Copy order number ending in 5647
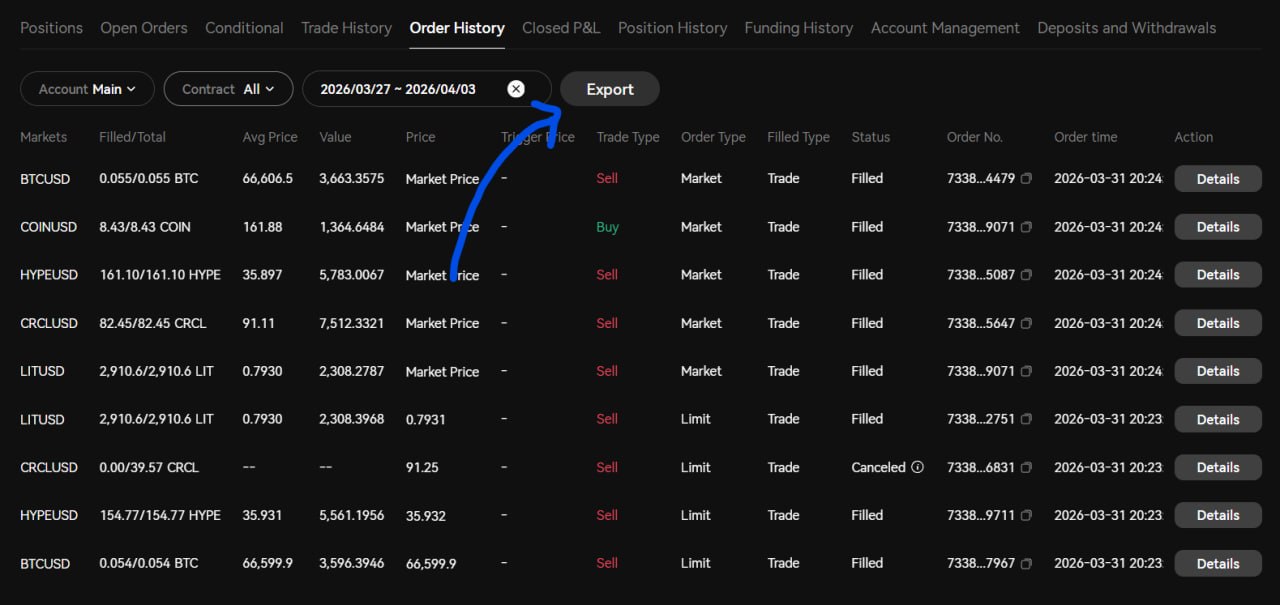1280x605 pixels. 1026,323
